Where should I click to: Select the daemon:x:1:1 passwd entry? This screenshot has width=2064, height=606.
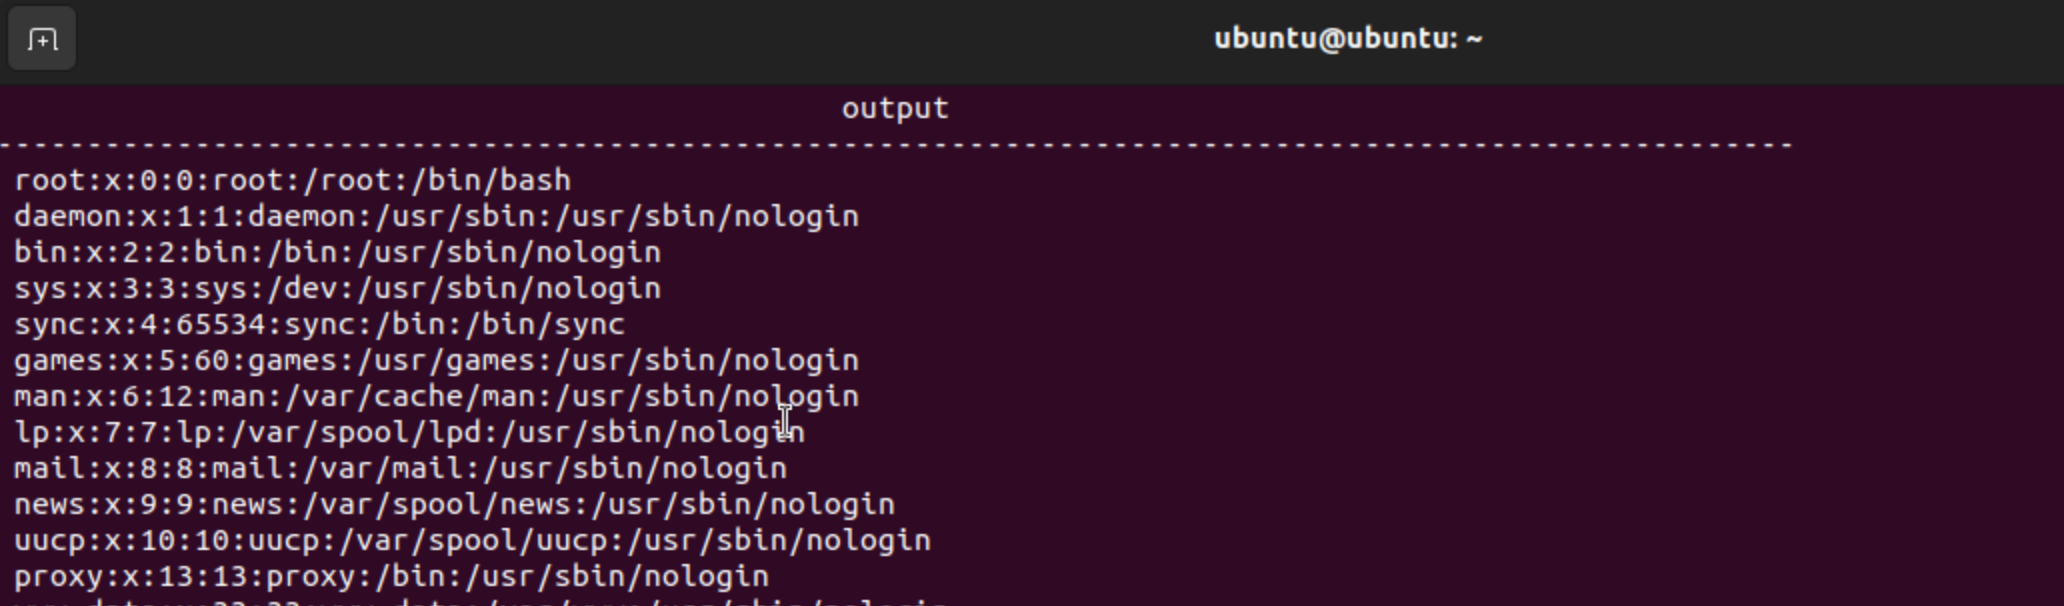(x=437, y=217)
